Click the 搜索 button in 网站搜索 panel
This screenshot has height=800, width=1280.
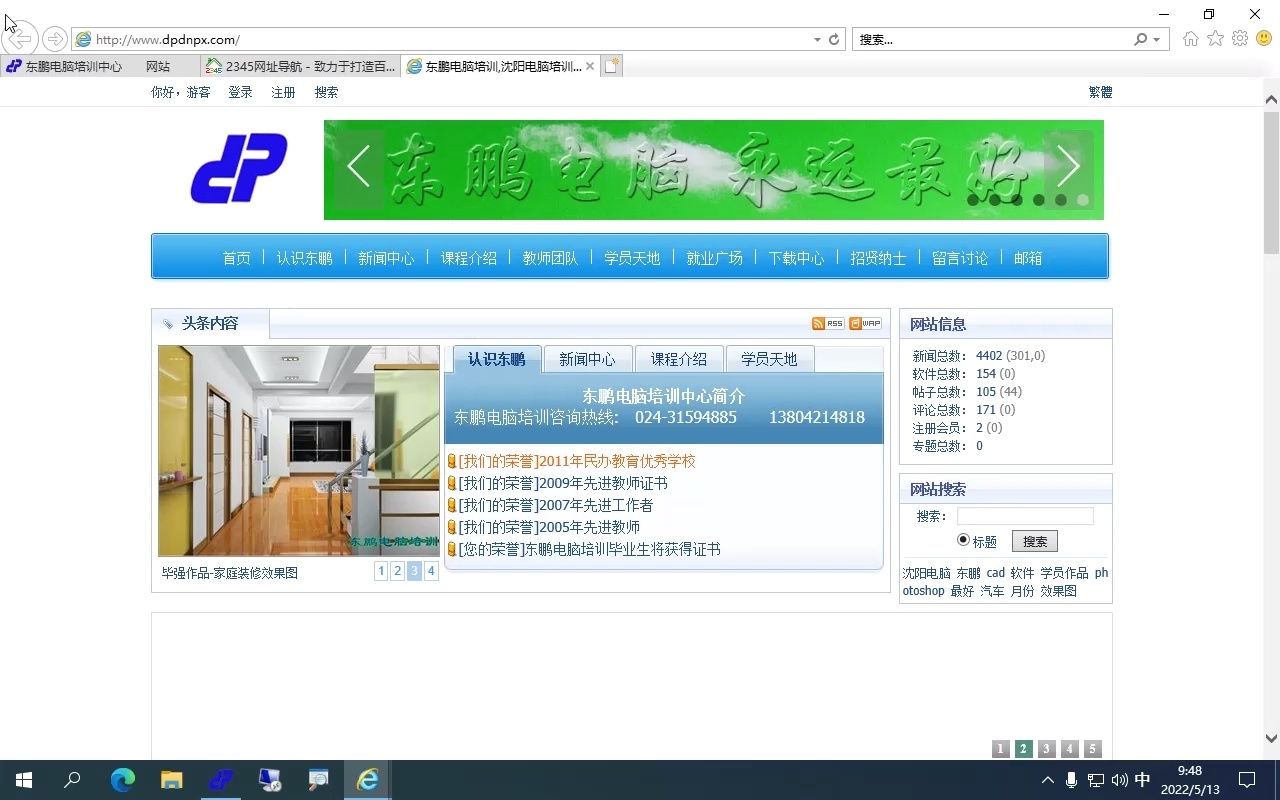click(x=1034, y=541)
